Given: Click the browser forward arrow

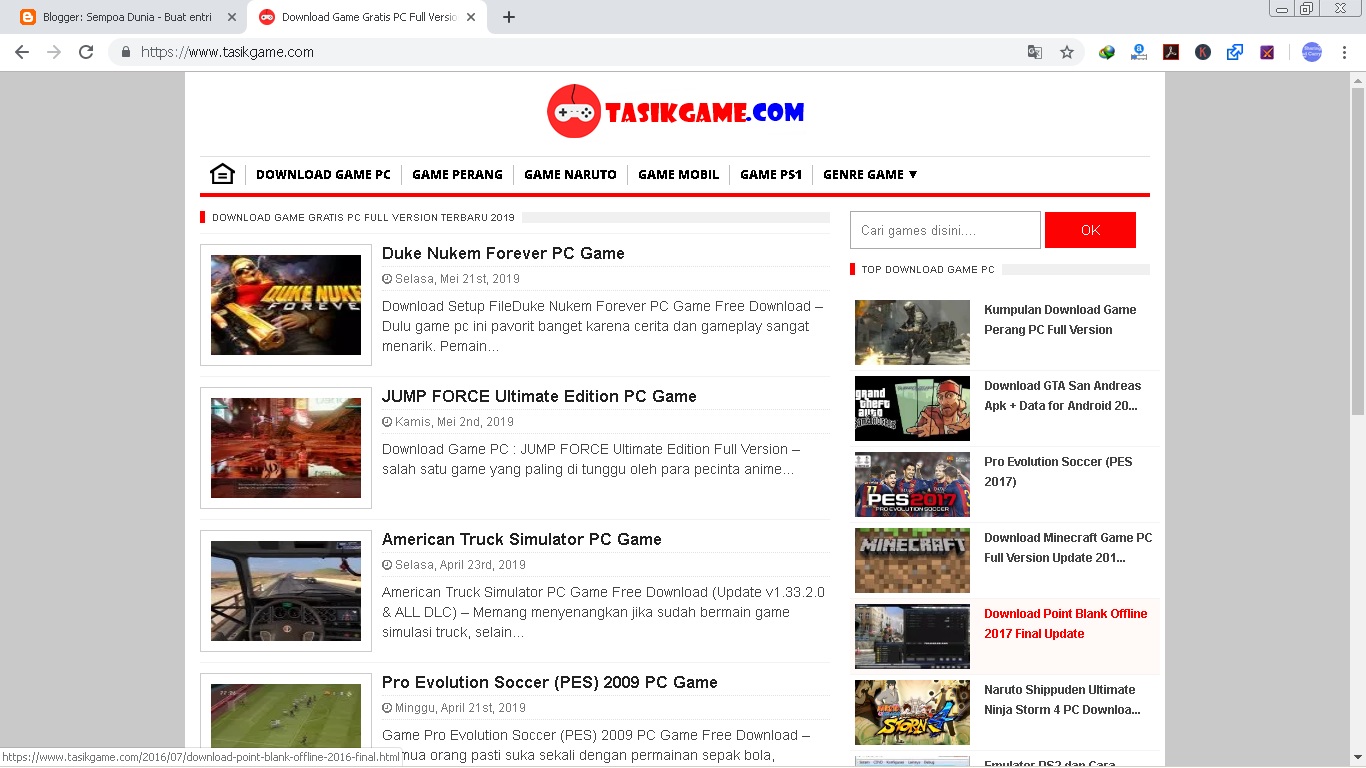Looking at the screenshot, I should coord(54,52).
